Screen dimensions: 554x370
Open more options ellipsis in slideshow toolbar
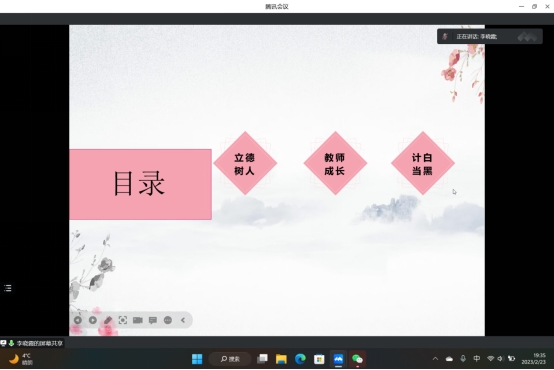pyautogui.click(x=168, y=320)
